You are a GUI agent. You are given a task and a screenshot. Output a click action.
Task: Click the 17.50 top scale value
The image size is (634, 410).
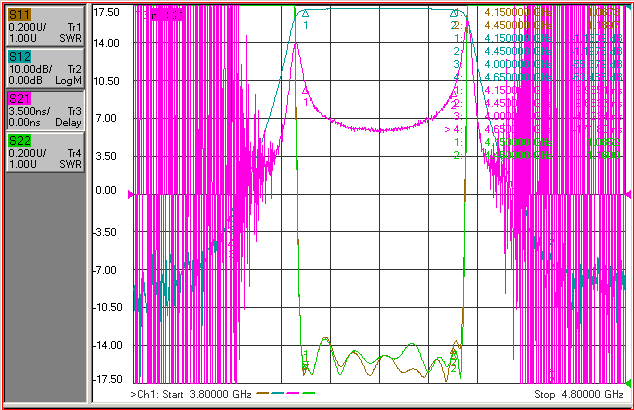[x=106, y=12]
